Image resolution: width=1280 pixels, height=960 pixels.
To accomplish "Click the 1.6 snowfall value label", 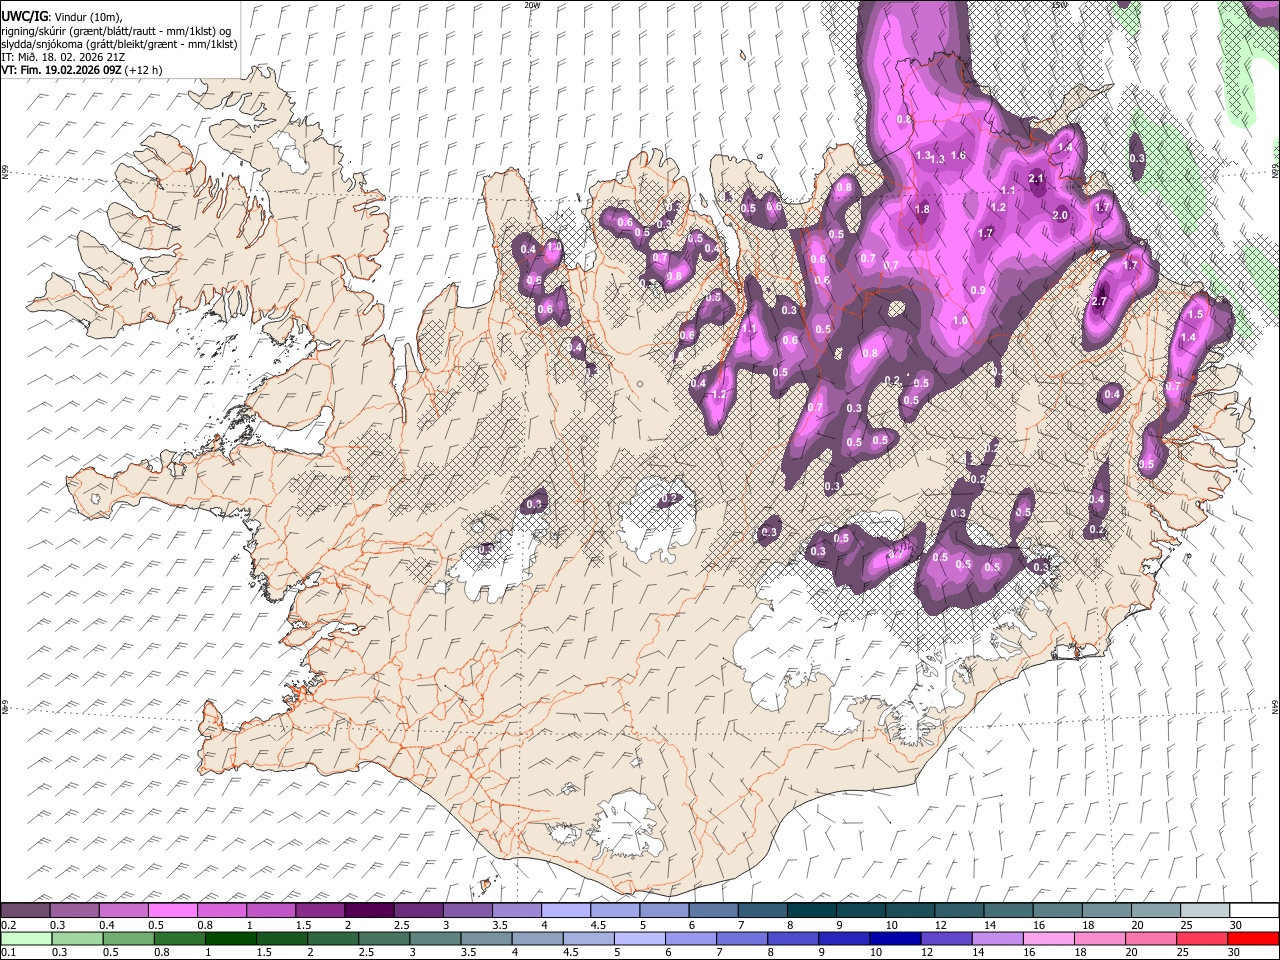I will click(x=958, y=155).
